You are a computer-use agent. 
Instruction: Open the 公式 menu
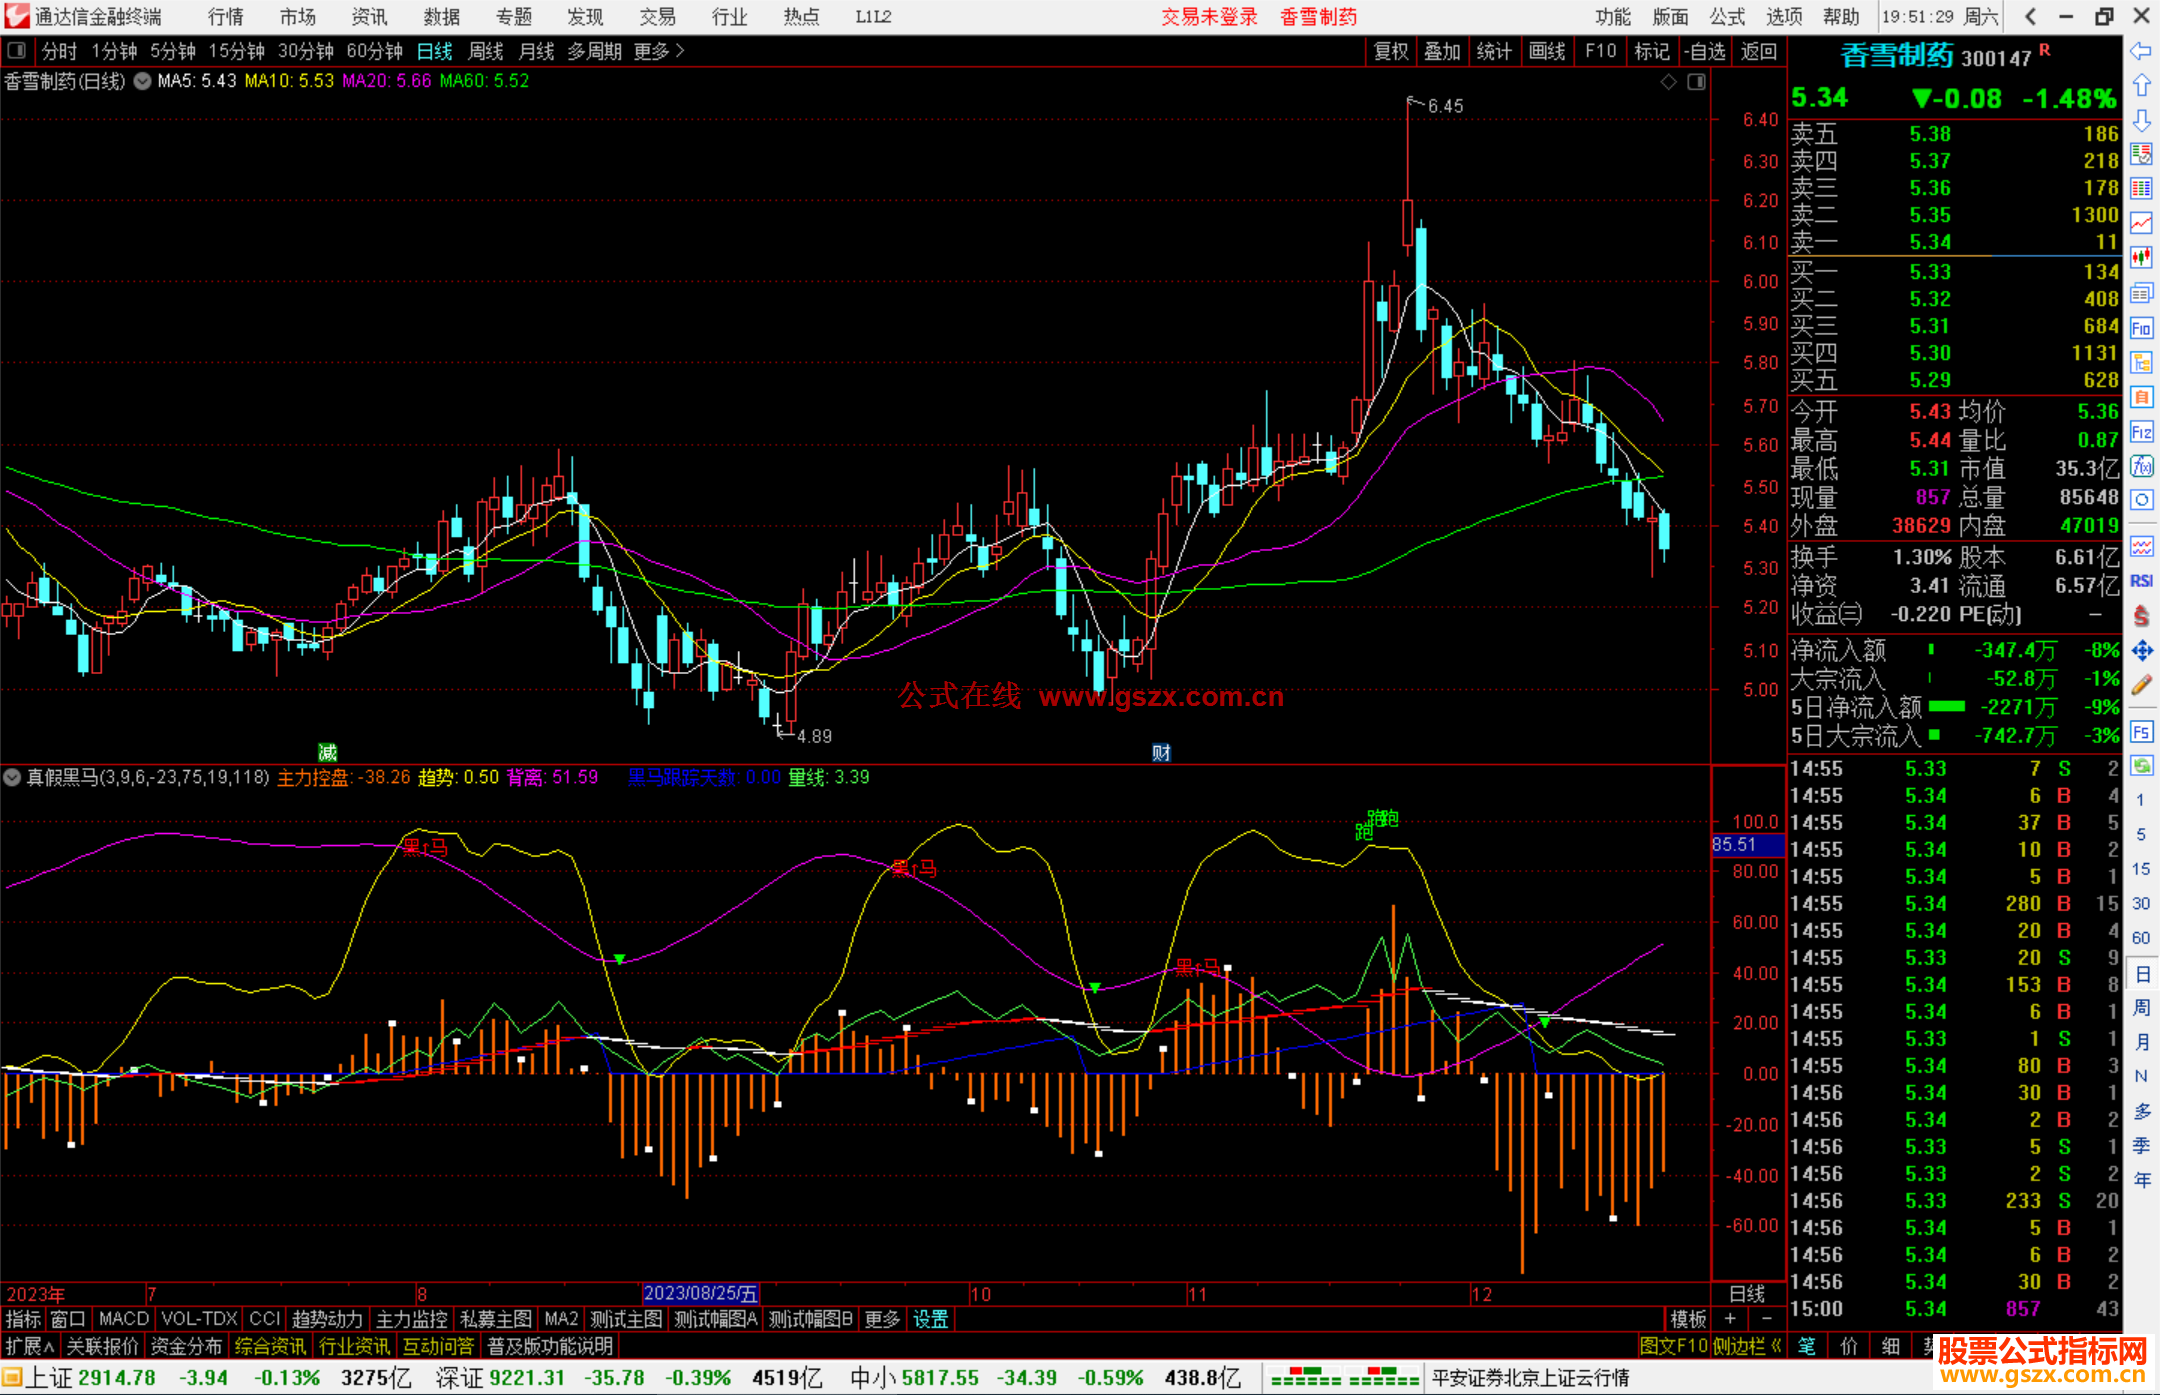click(1727, 17)
